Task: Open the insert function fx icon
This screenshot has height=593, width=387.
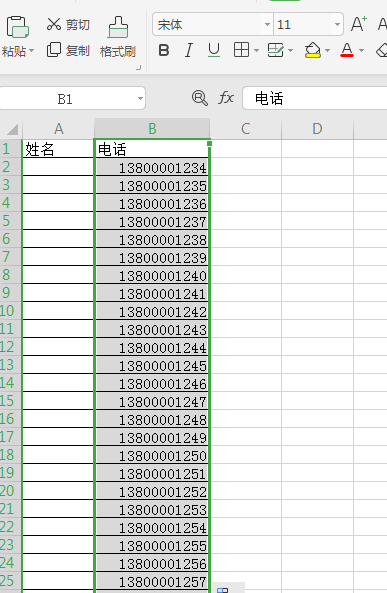Action: (226, 98)
